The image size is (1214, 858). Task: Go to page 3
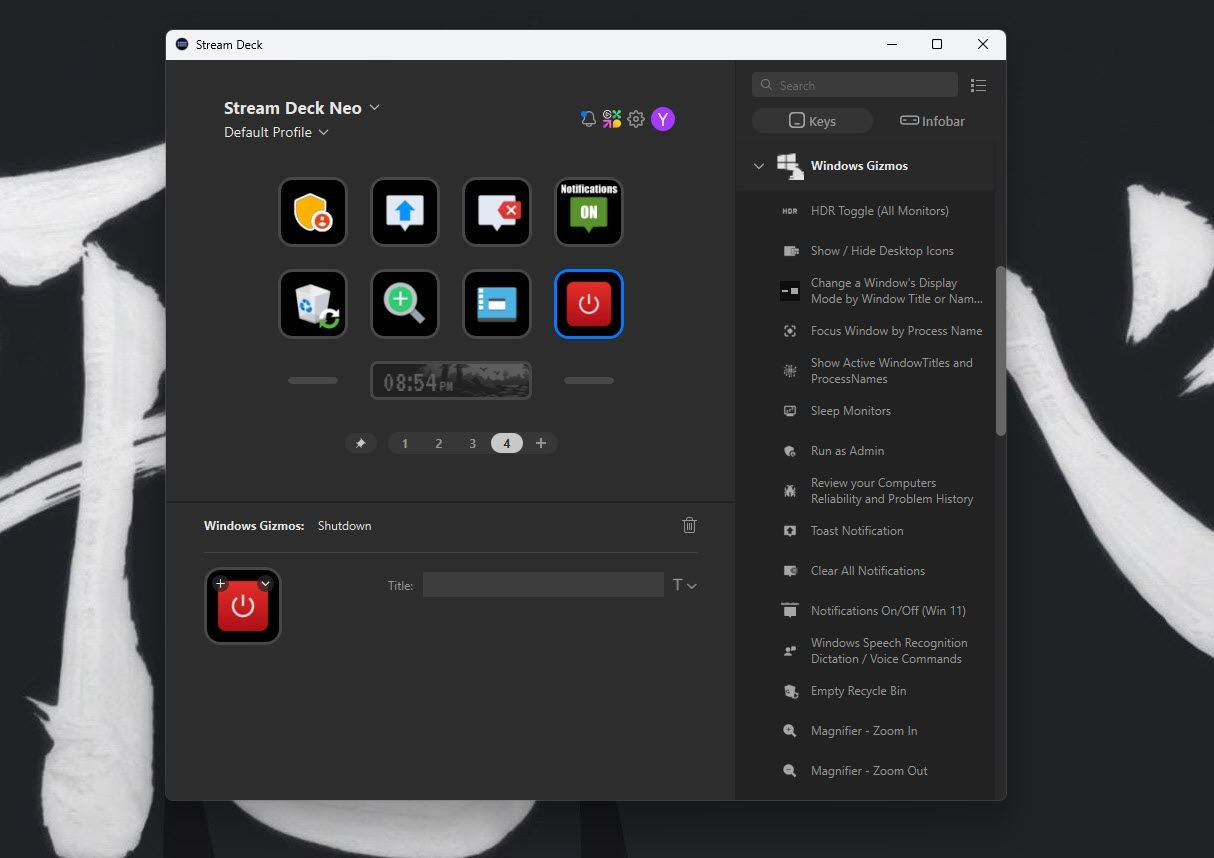pyautogui.click(x=473, y=443)
